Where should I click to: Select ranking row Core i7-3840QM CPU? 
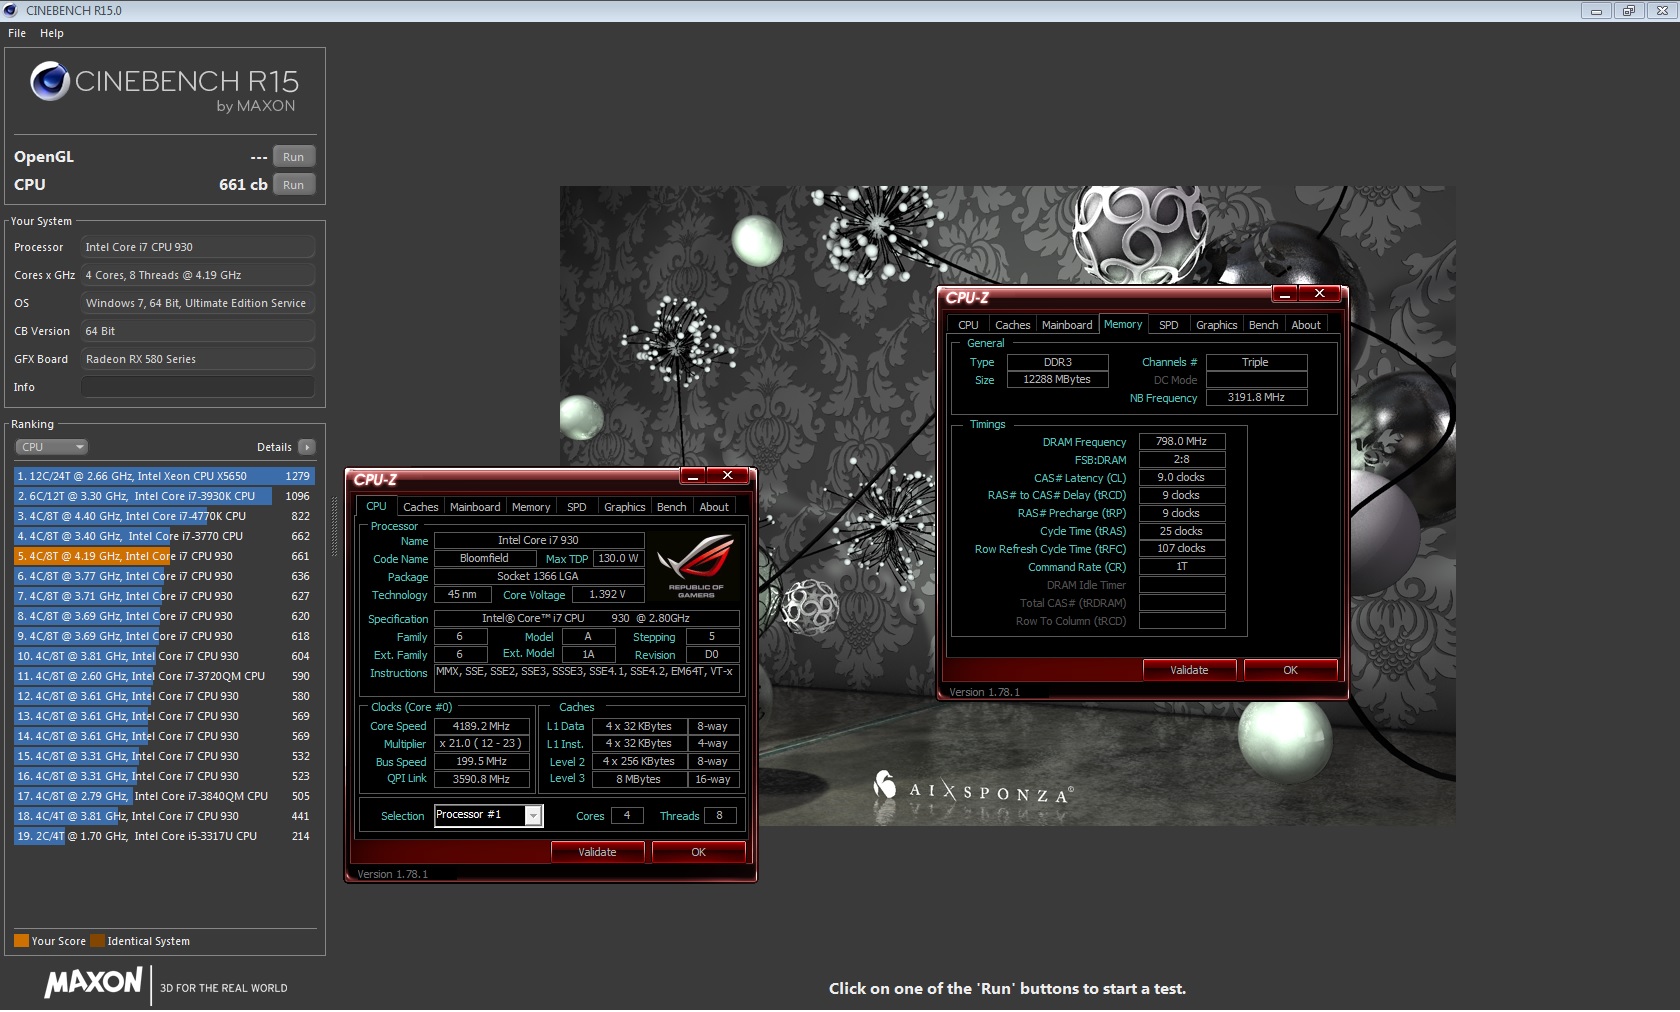pos(164,796)
